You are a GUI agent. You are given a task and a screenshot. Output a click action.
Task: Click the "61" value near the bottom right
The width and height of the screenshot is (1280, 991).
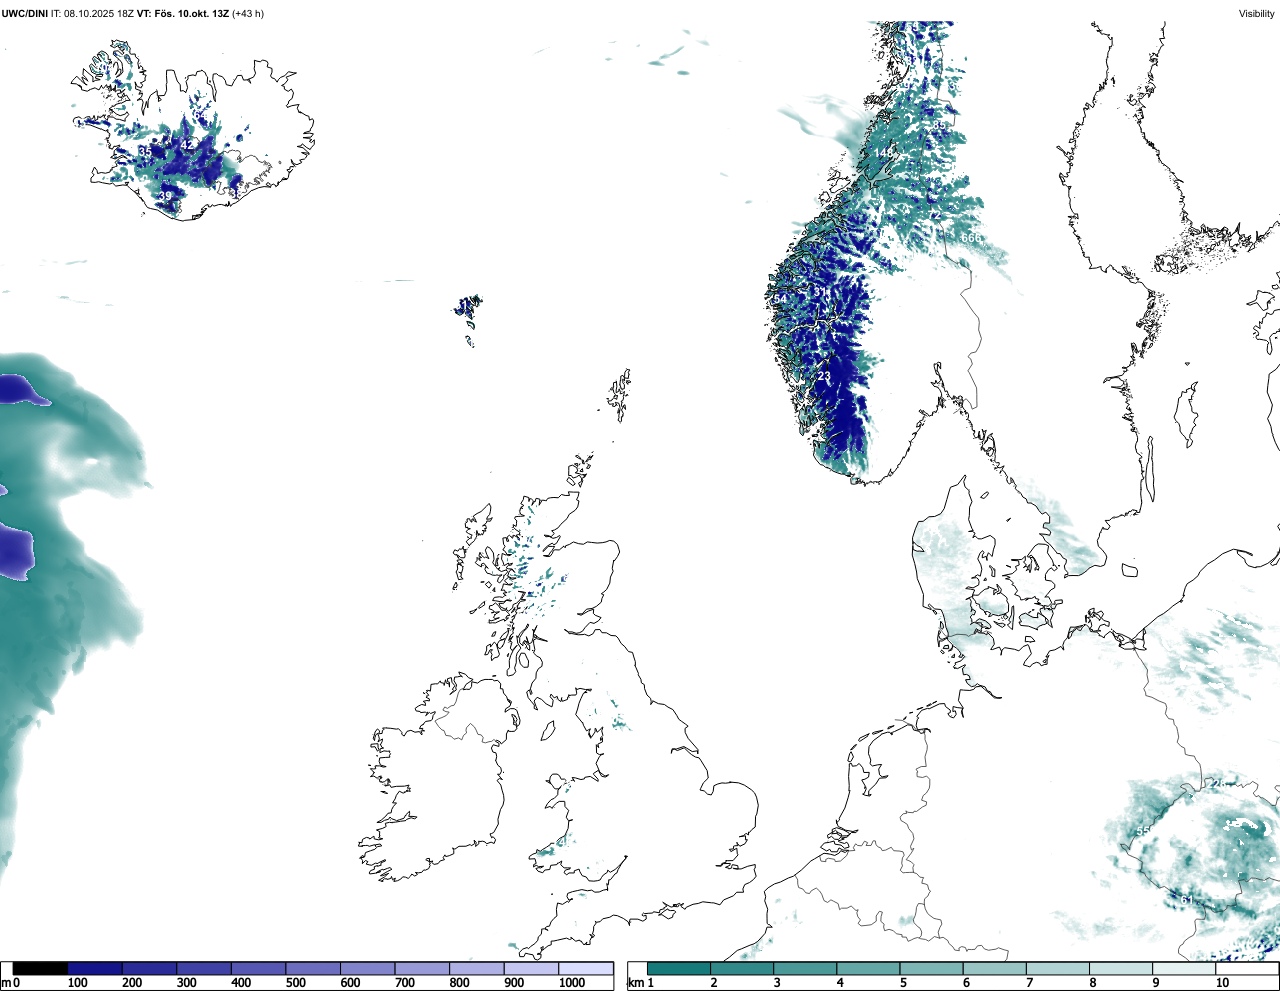pos(1187,900)
